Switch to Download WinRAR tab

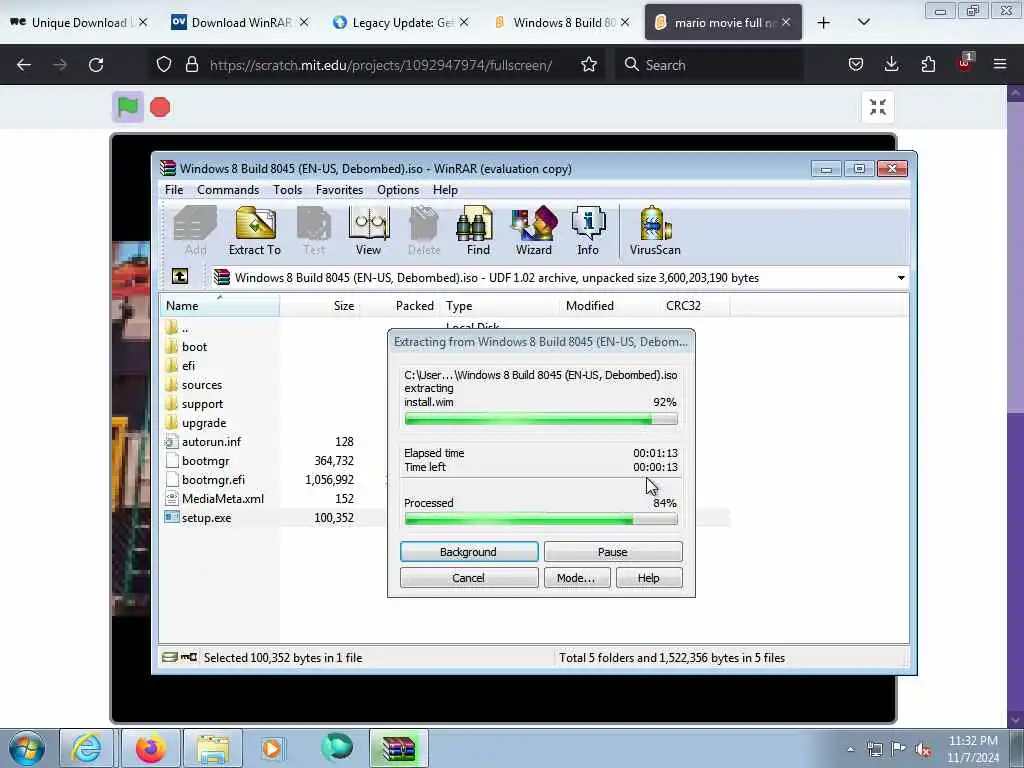tap(240, 22)
